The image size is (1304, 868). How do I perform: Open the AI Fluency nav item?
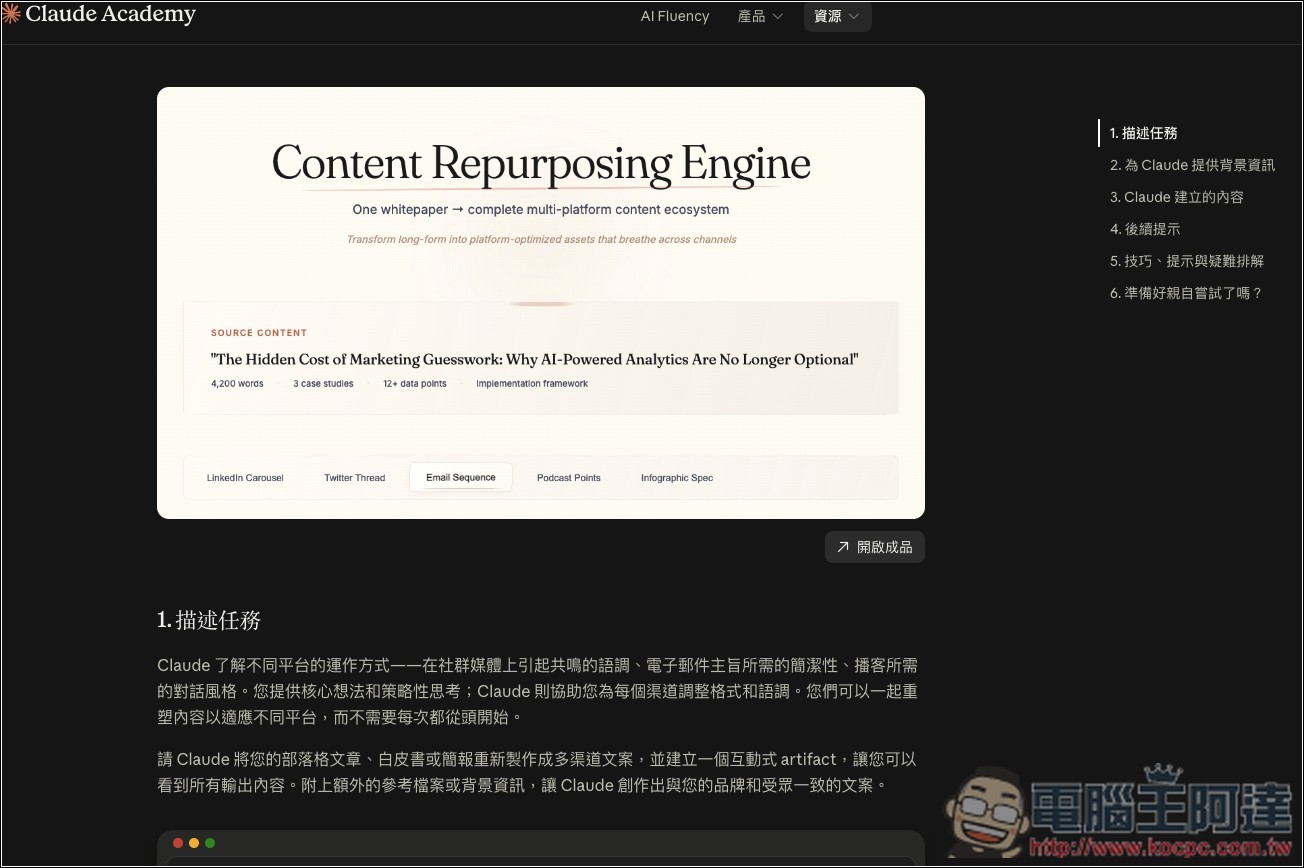pyautogui.click(x=675, y=16)
